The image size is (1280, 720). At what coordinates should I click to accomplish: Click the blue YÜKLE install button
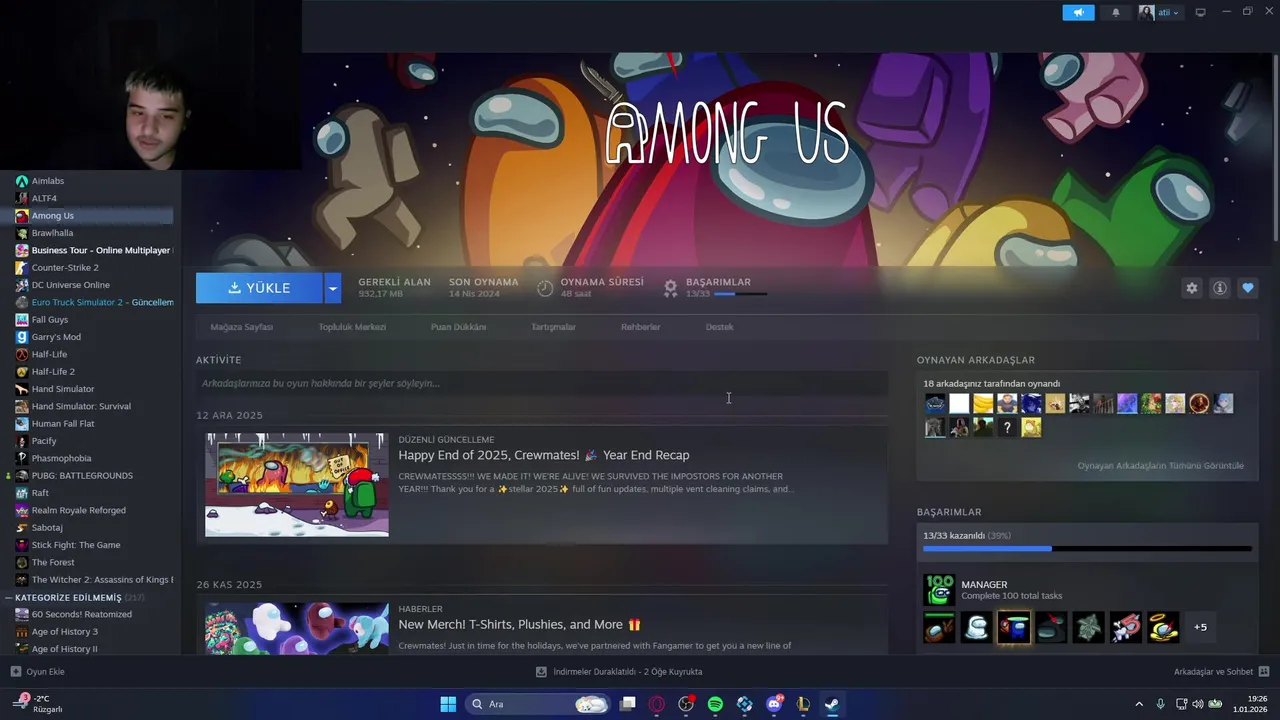pyautogui.click(x=259, y=288)
